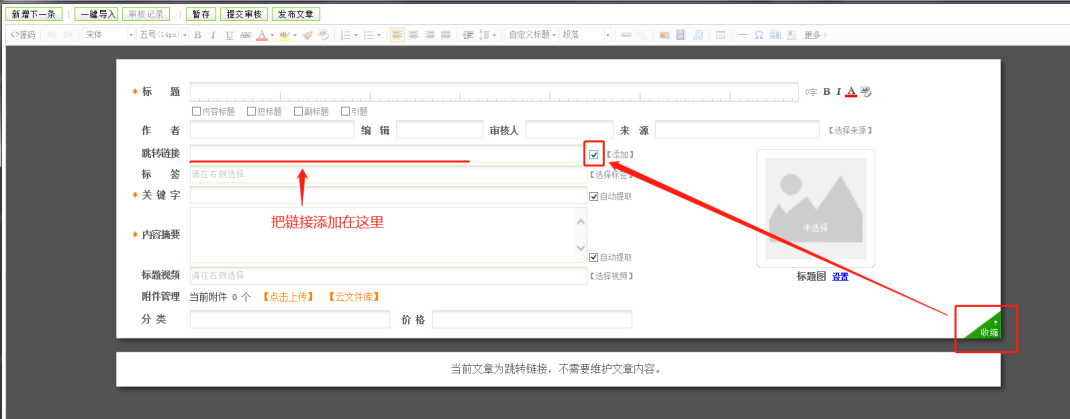Click the strikethrough icon in the toolbar
This screenshot has width=1070, height=419.
[245, 35]
